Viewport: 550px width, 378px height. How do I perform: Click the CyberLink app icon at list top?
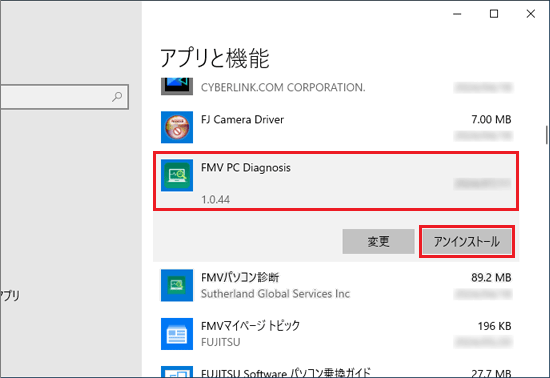pos(177,86)
